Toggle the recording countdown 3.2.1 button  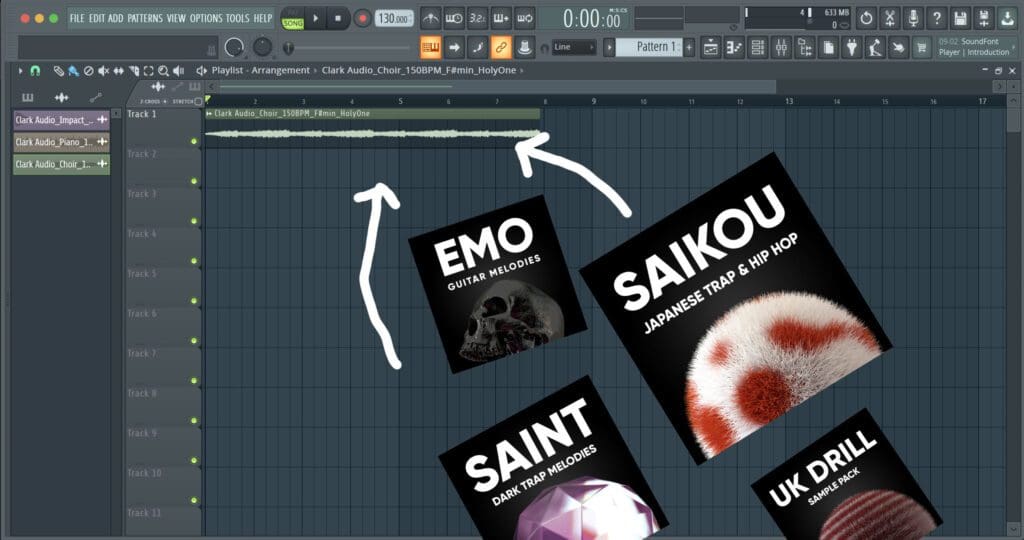[477, 18]
